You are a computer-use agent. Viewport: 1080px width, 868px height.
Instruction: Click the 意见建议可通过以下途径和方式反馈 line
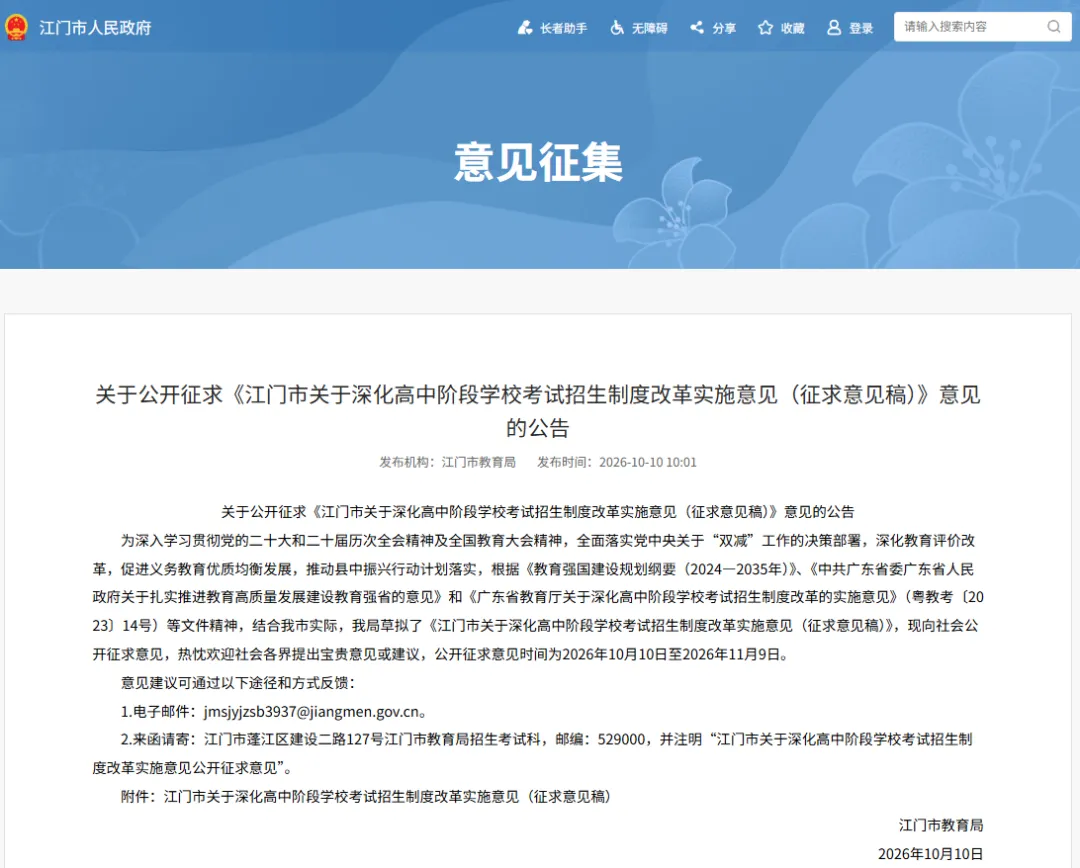coord(238,683)
